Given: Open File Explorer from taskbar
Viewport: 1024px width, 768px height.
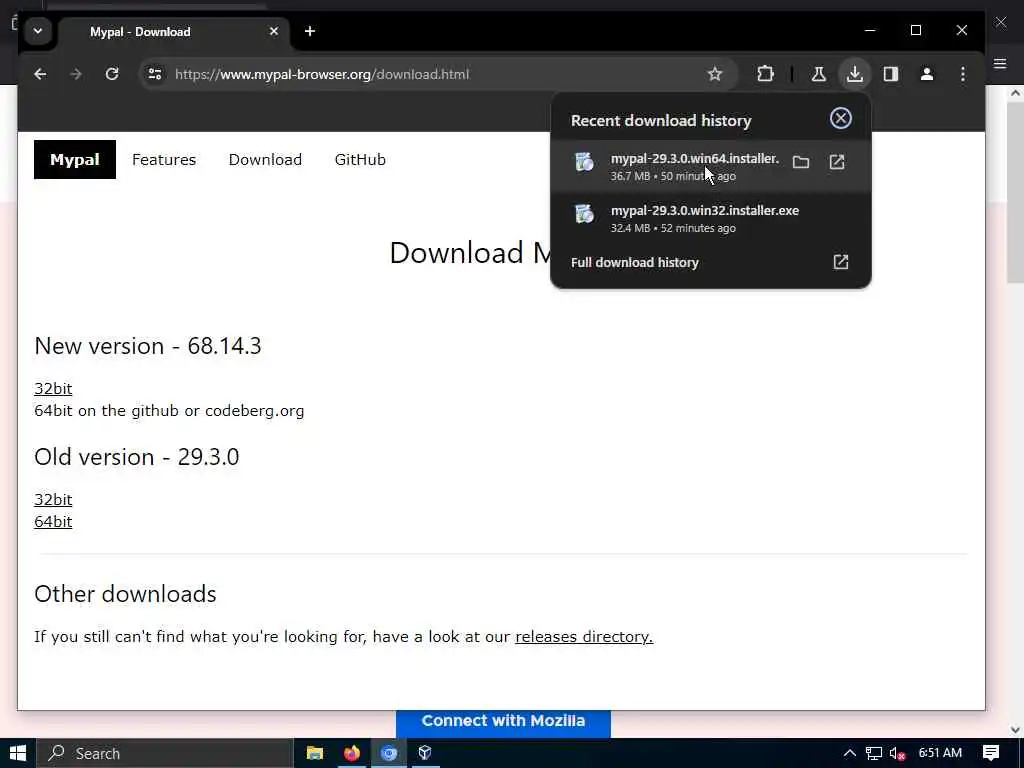Looking at the screenshot, I should tap(315, 753).
